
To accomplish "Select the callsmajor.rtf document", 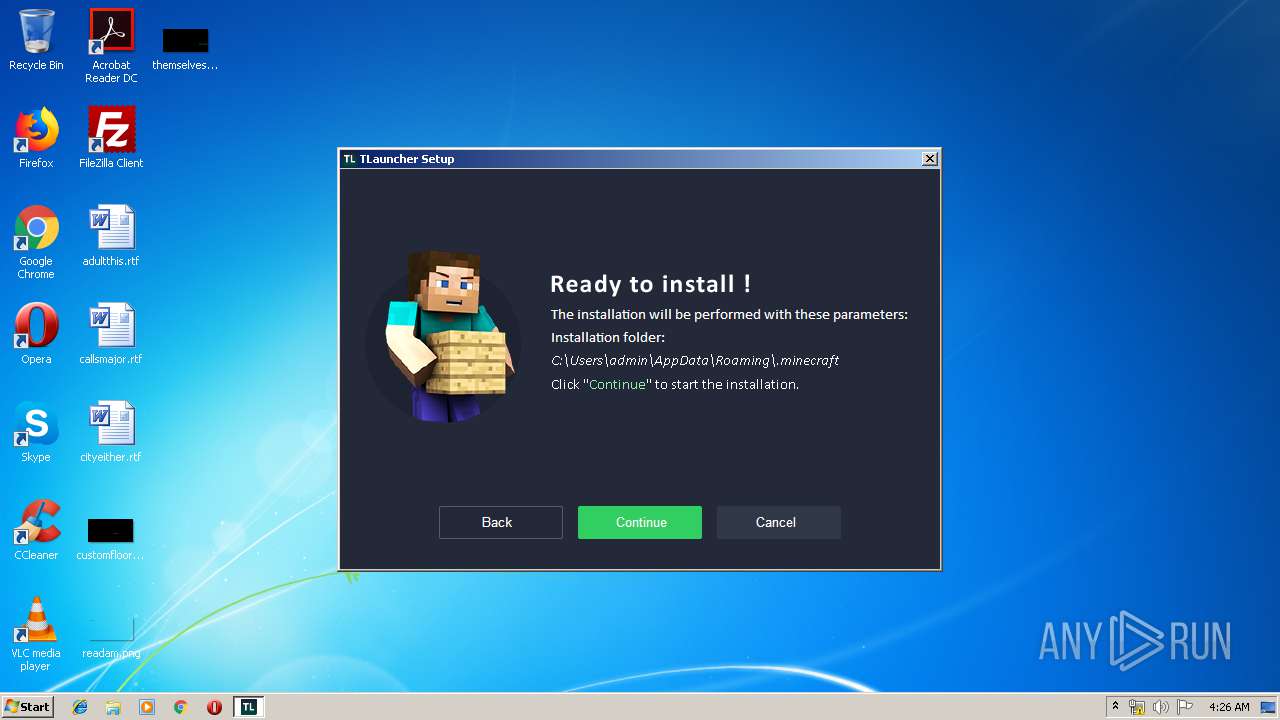I will (111, 334).
